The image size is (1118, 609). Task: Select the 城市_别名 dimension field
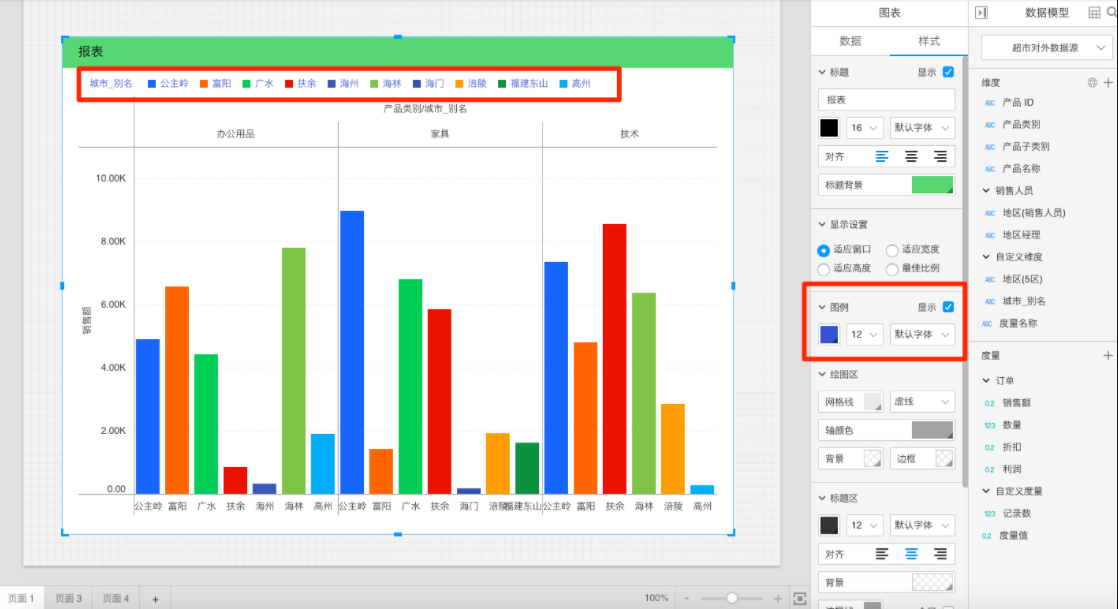click(1024, 301)
